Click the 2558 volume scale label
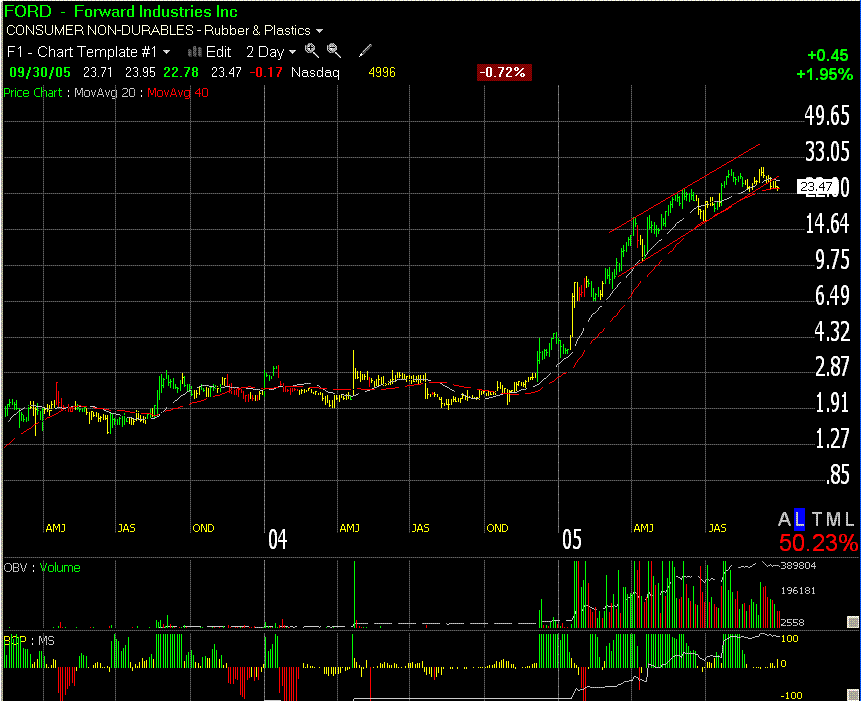Screen dimensions: 861x701 click(792, 623)
